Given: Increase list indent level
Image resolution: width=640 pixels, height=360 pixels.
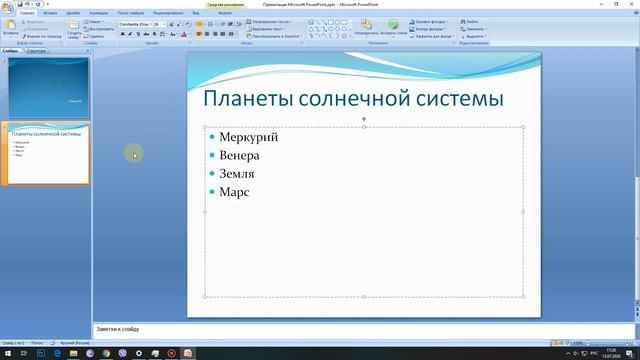Looking at the screenshot, I should click(231, 24).
